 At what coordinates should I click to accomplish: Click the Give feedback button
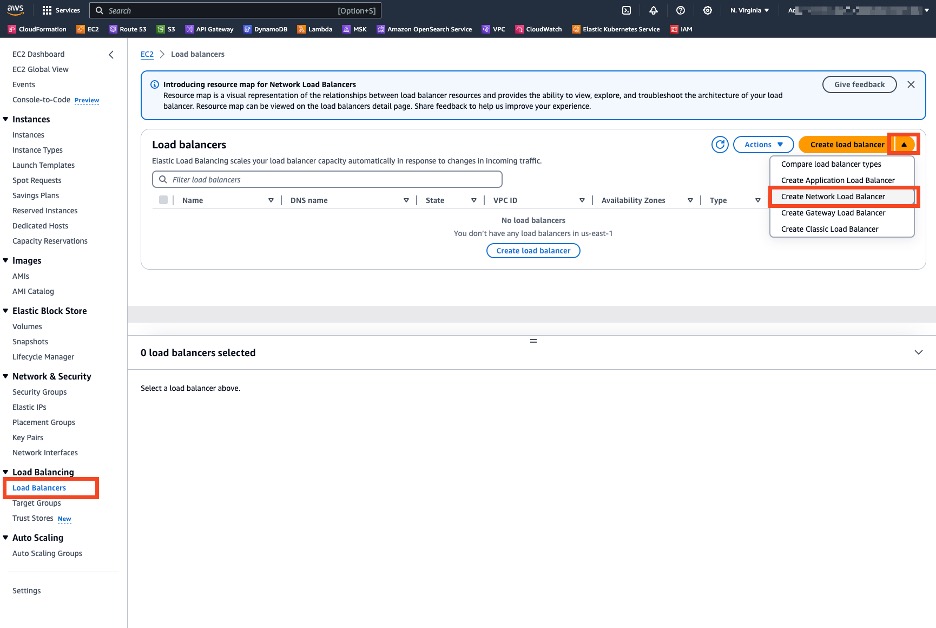pyautogui.click(x=859, y=84)
